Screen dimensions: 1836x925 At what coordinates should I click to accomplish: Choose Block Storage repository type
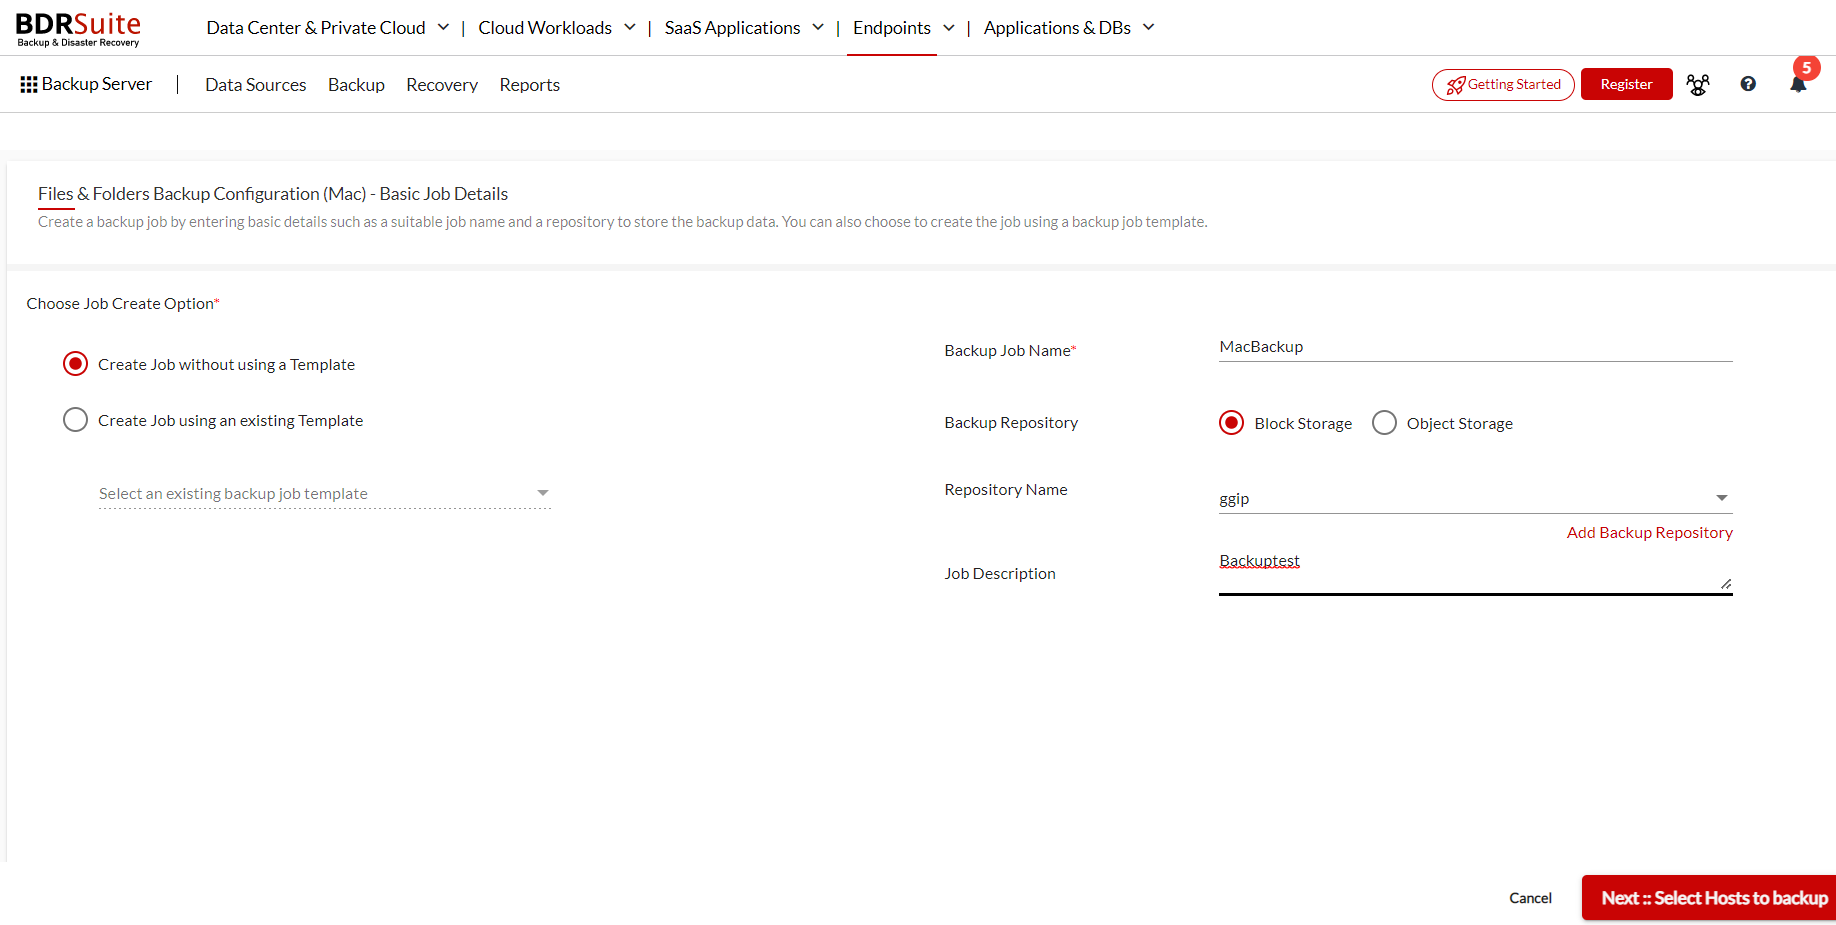coord(1232,423)
